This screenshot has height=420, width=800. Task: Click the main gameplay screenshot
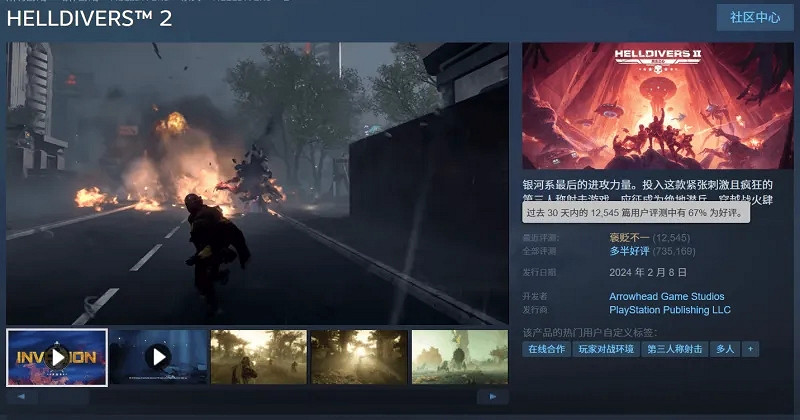point(258,184)
